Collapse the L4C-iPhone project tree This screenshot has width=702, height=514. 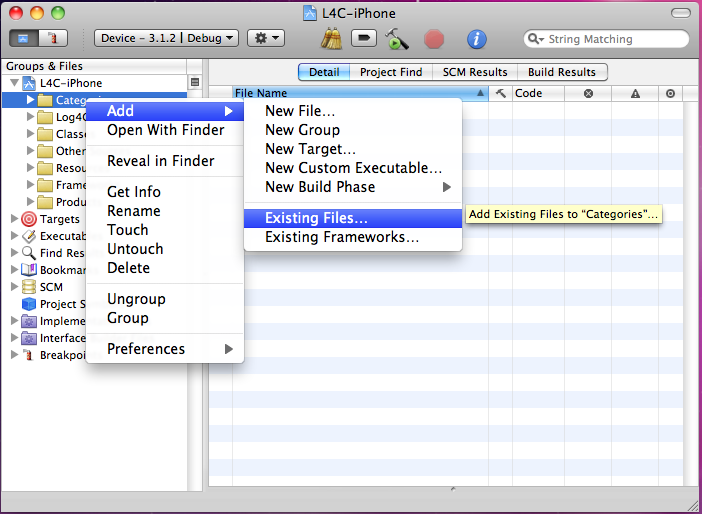click(x=14, y=83)
